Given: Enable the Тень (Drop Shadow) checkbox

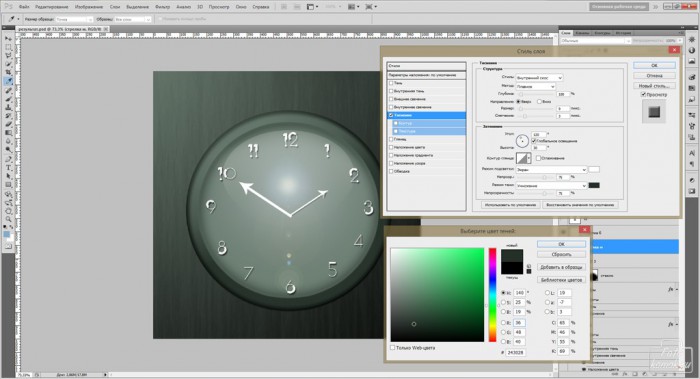Looking at the screenshot, I should (x=391, y=83).
